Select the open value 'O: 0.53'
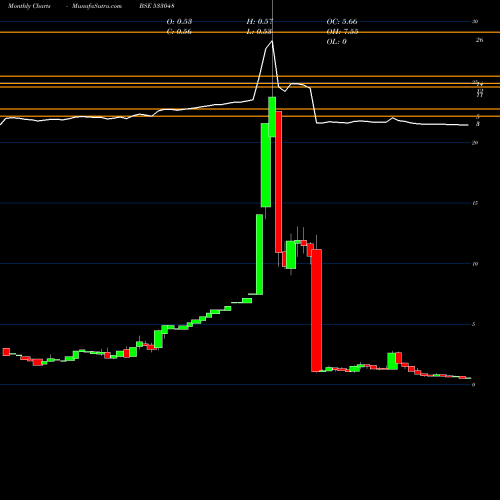 pyautogui.click(x=179, y=21)
